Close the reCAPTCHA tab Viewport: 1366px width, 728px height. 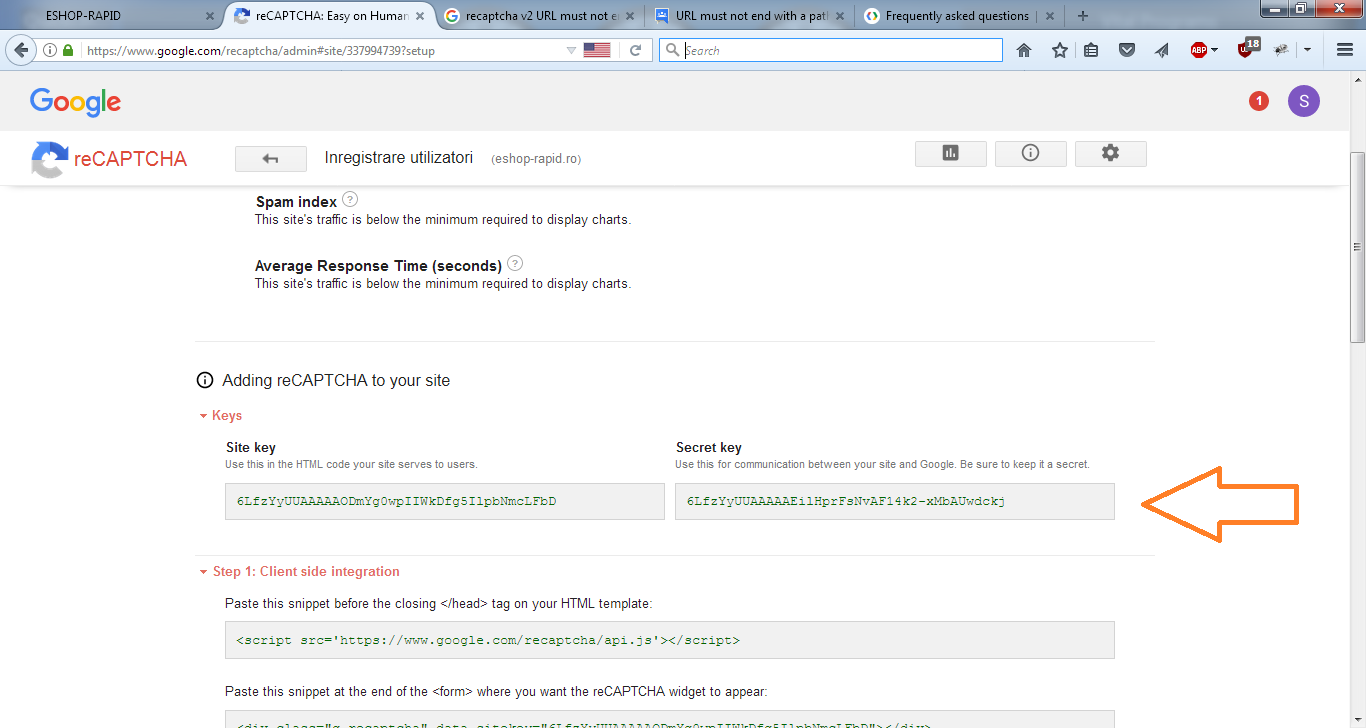420,16
